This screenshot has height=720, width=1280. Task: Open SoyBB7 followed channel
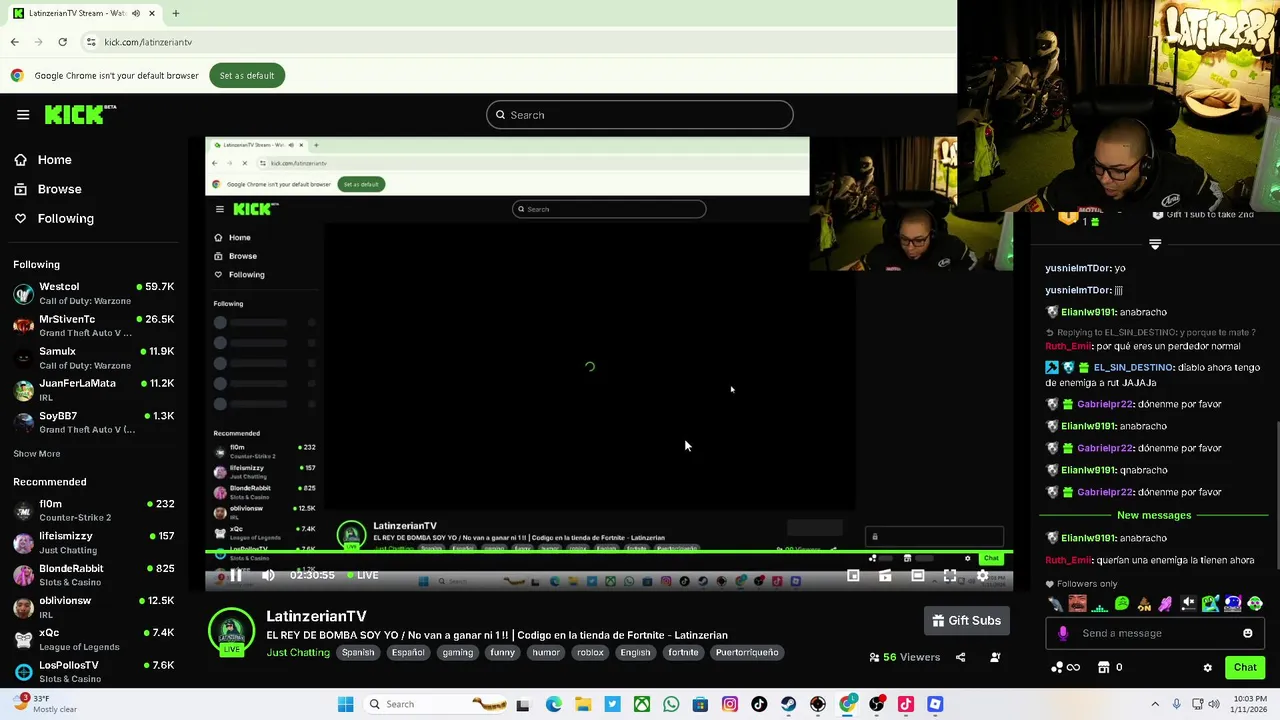[x=95, y=422]
